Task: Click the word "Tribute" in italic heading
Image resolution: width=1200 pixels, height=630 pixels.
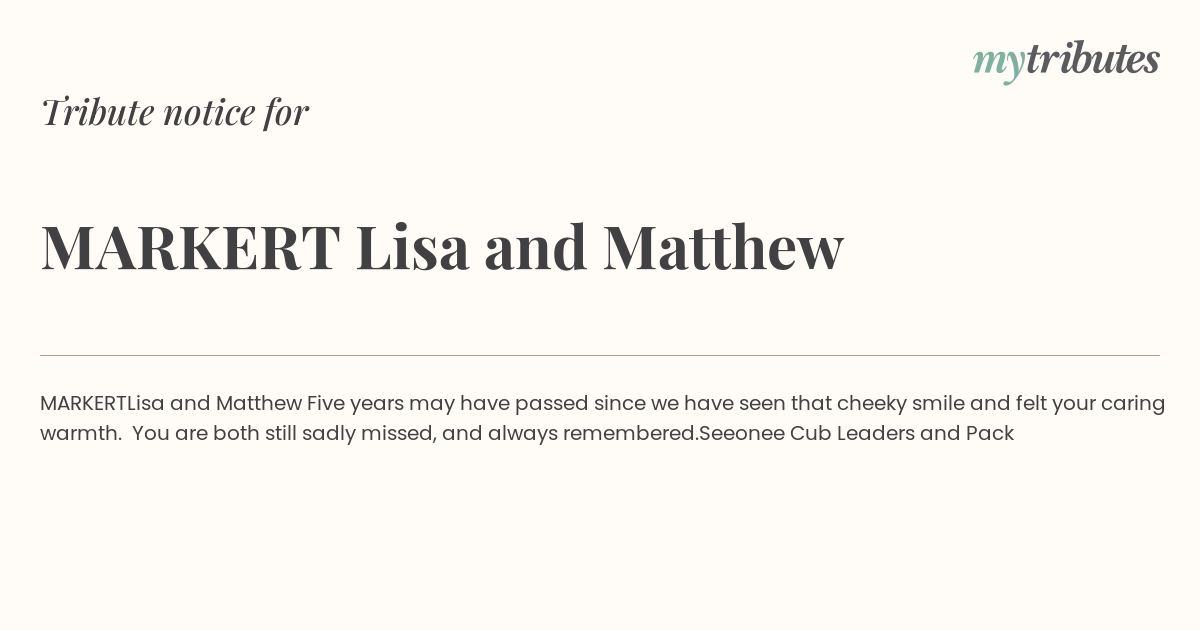Action: (x=97, y=112)
